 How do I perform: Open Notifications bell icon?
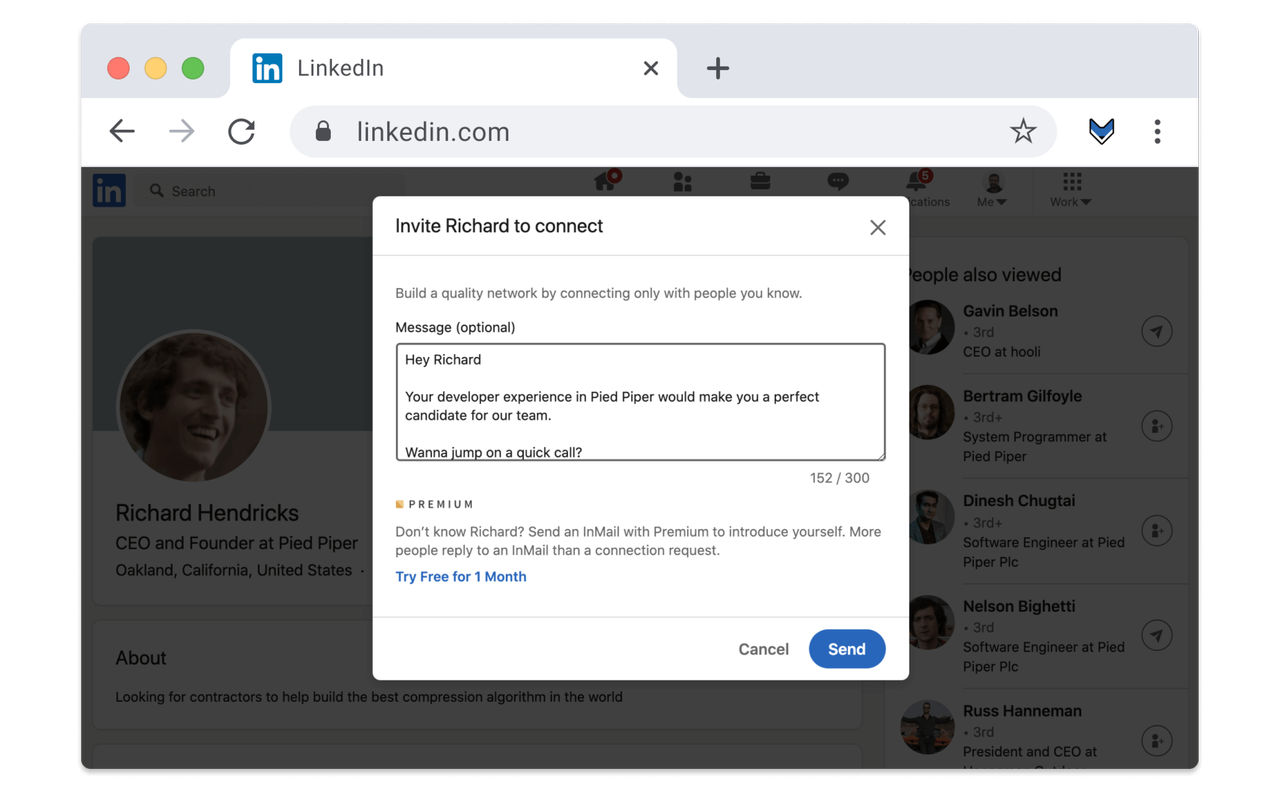(917, 181)
